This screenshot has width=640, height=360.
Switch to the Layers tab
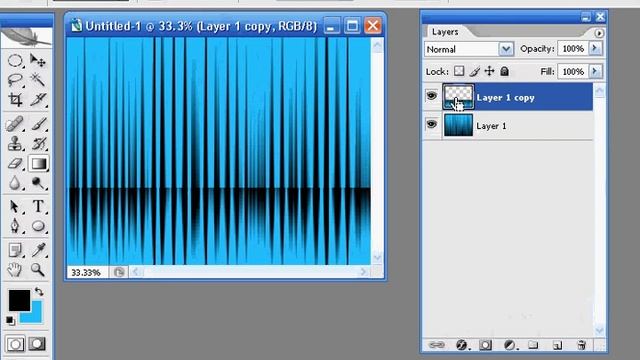[445, 32]
